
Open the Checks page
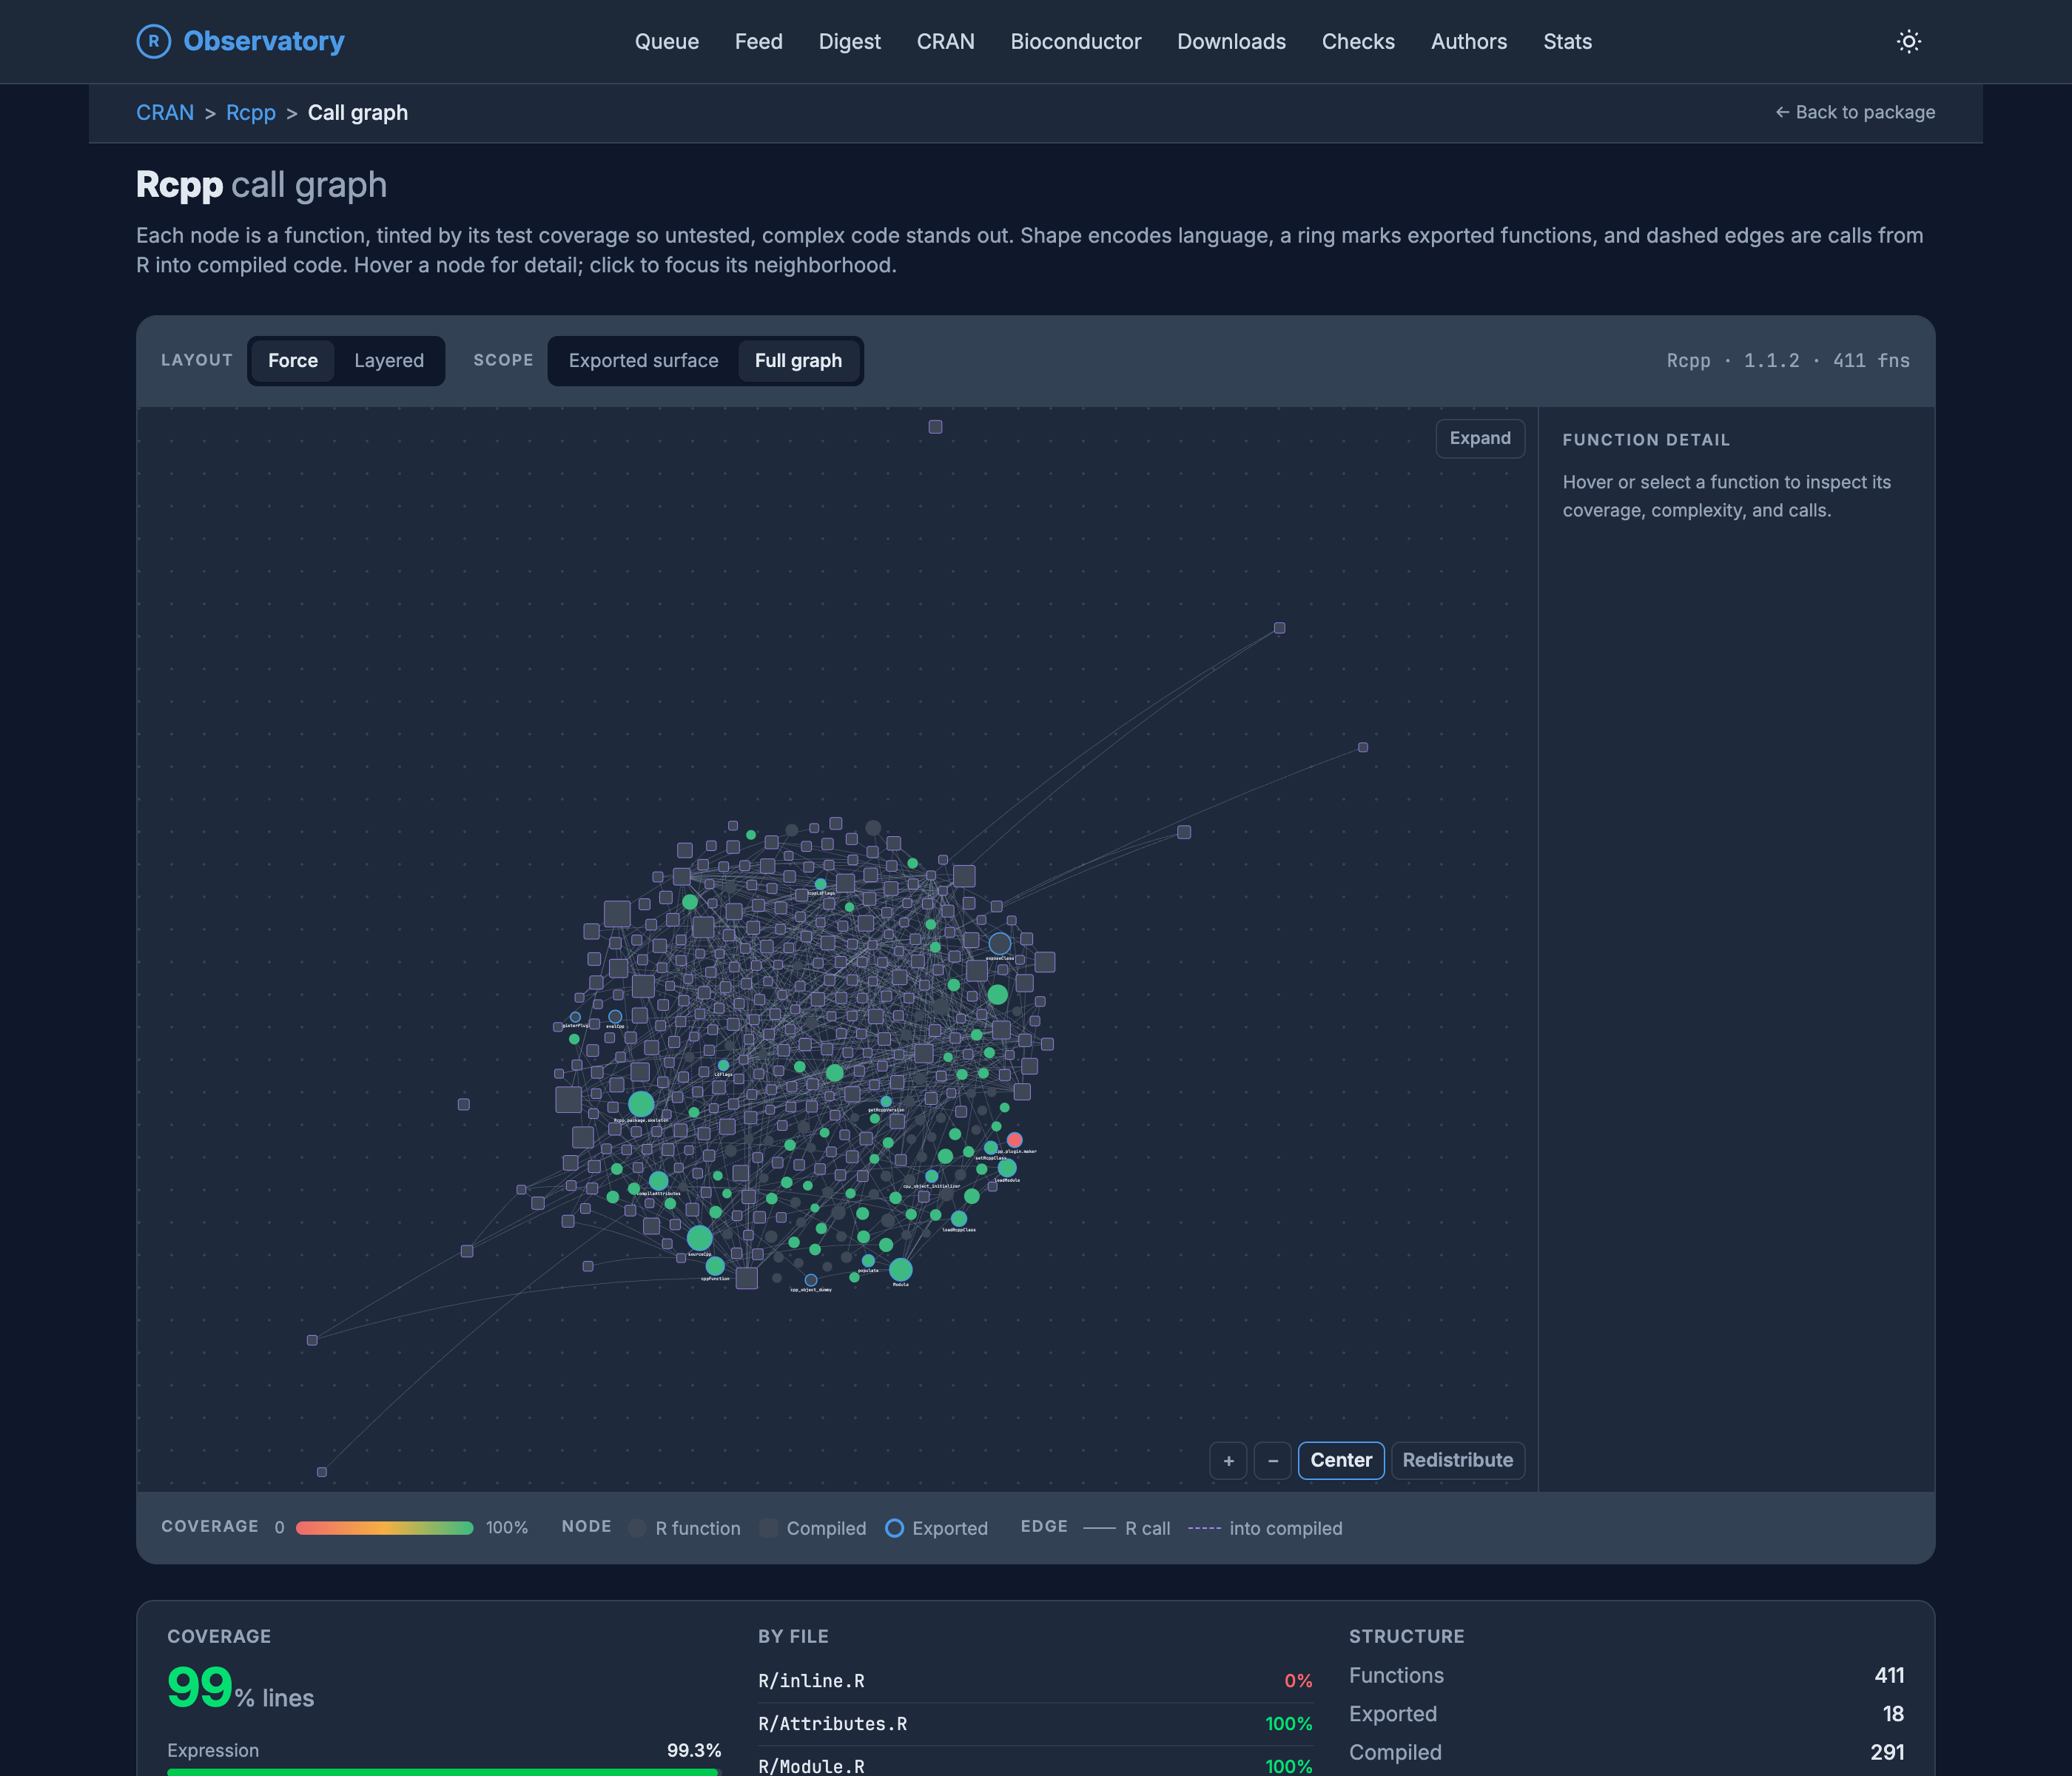(1358, 41)
